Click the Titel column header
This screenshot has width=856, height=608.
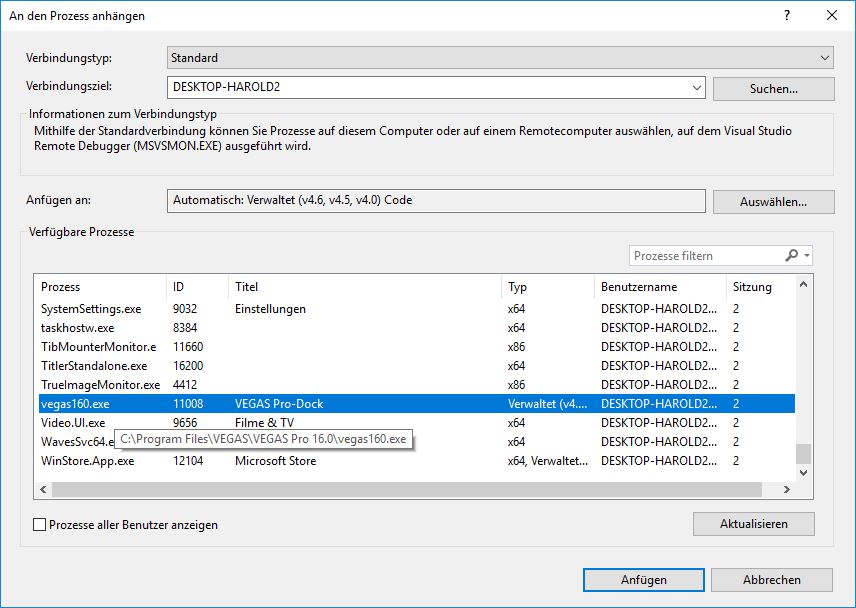tap(364, 287)
